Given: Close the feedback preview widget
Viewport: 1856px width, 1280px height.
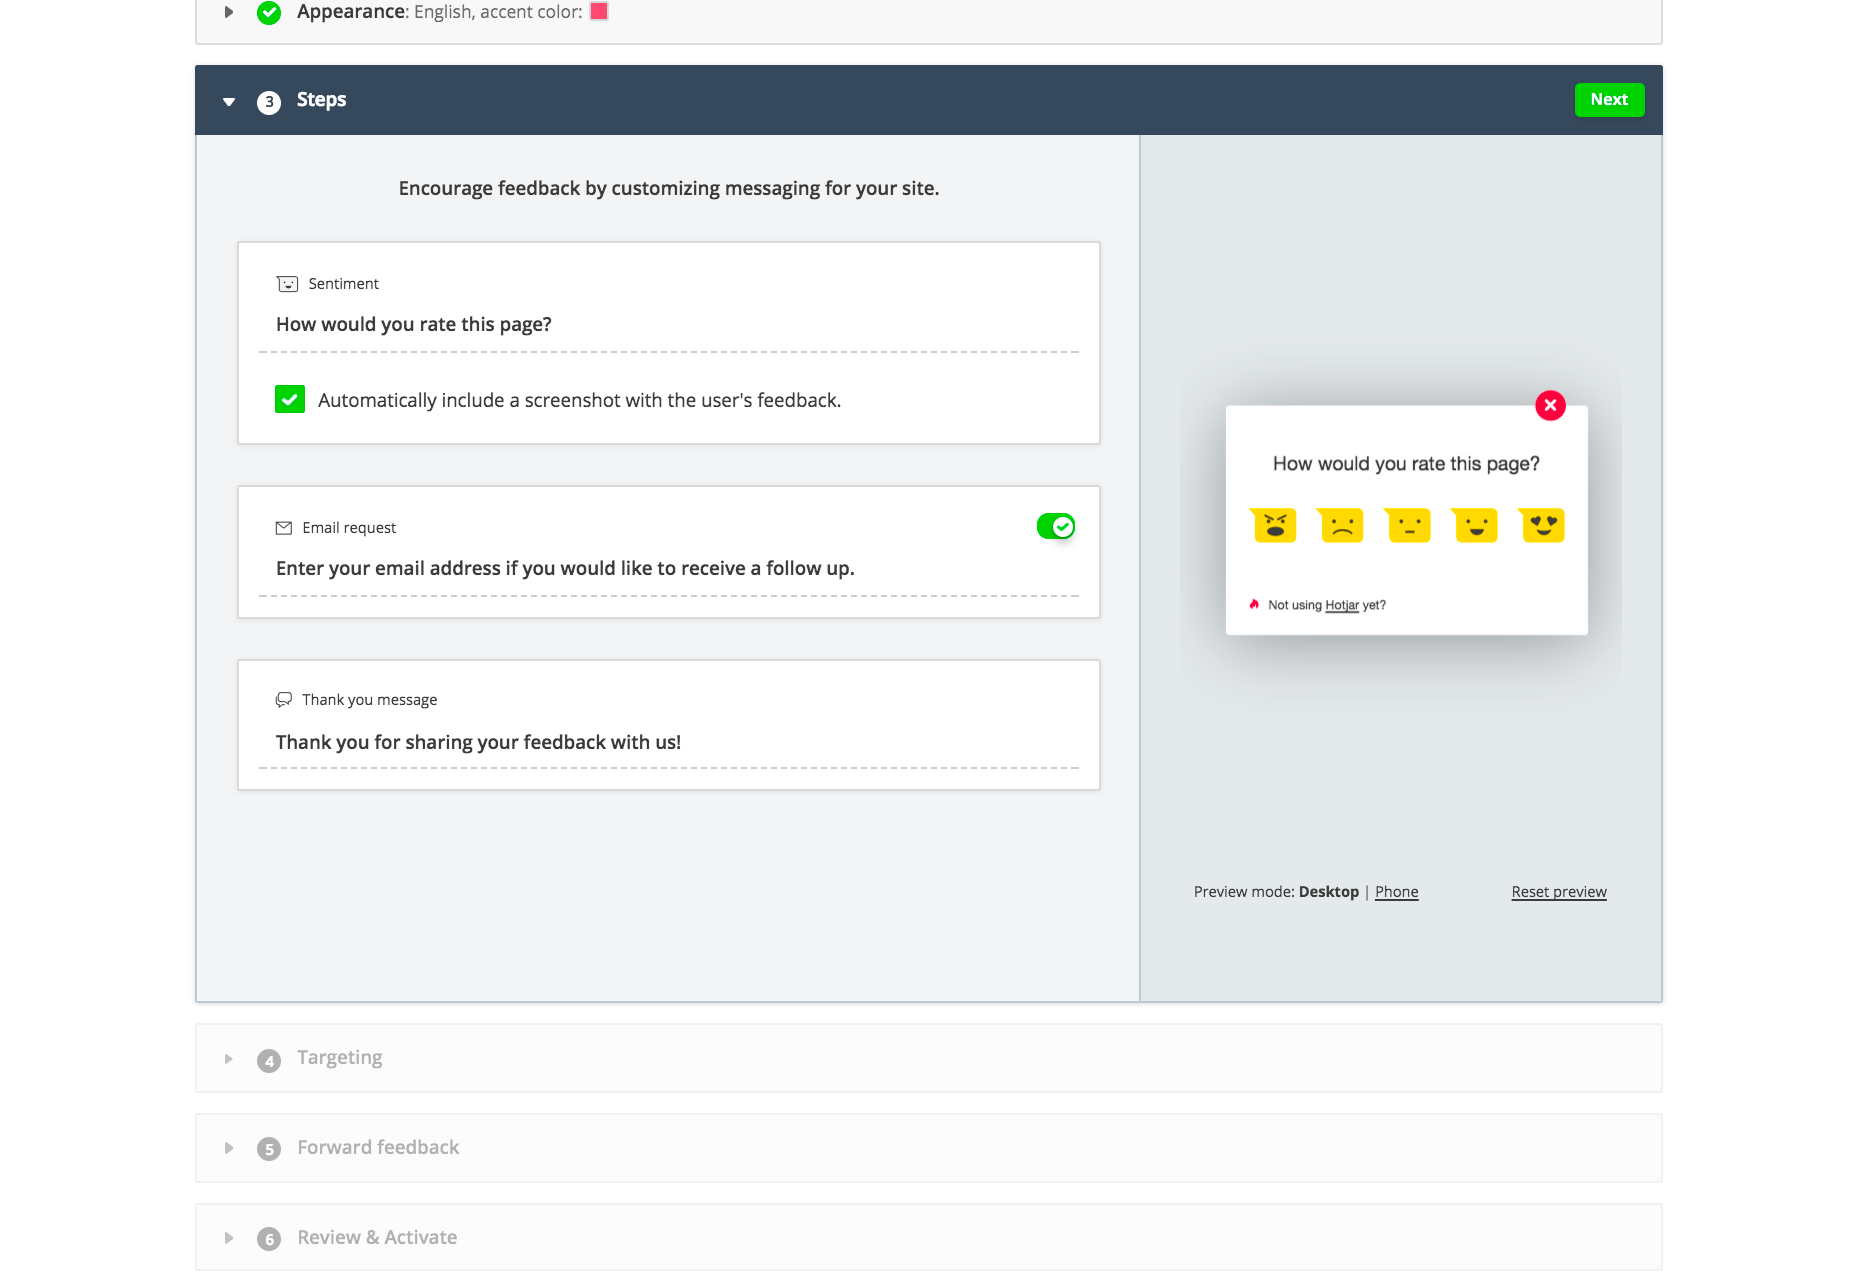Looking at the screenshot, I should (1550, 405).
